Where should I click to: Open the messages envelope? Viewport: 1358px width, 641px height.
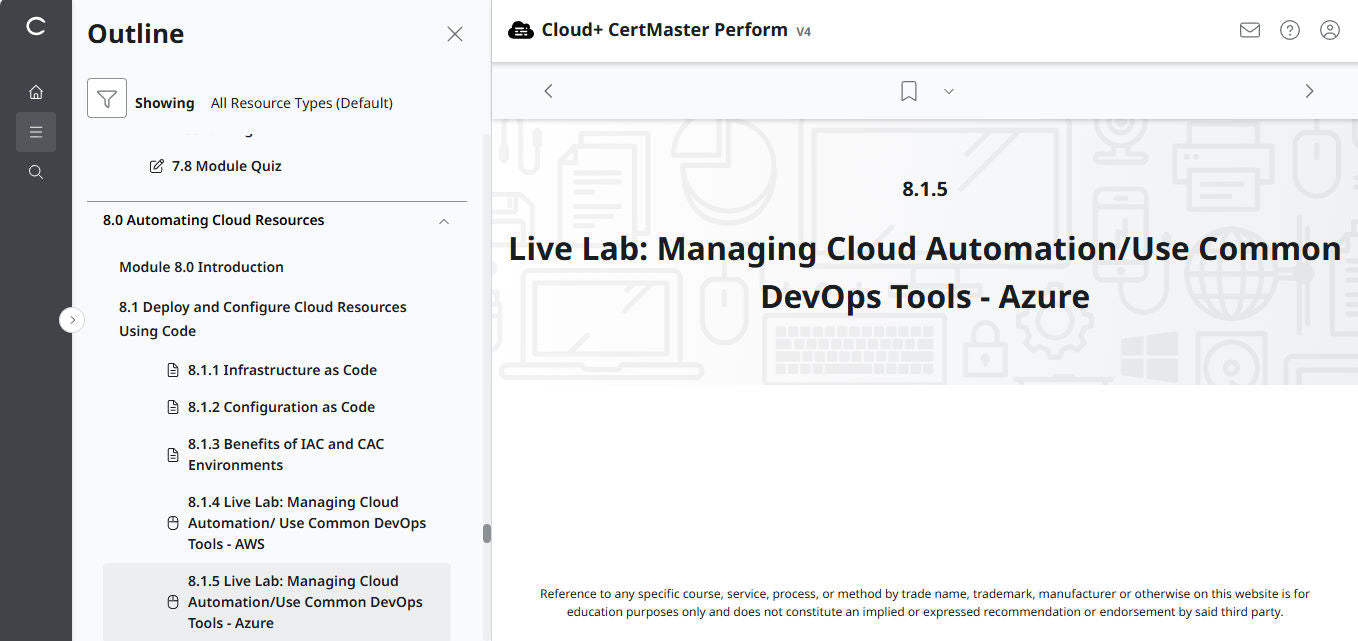(x=1249, y=30)
